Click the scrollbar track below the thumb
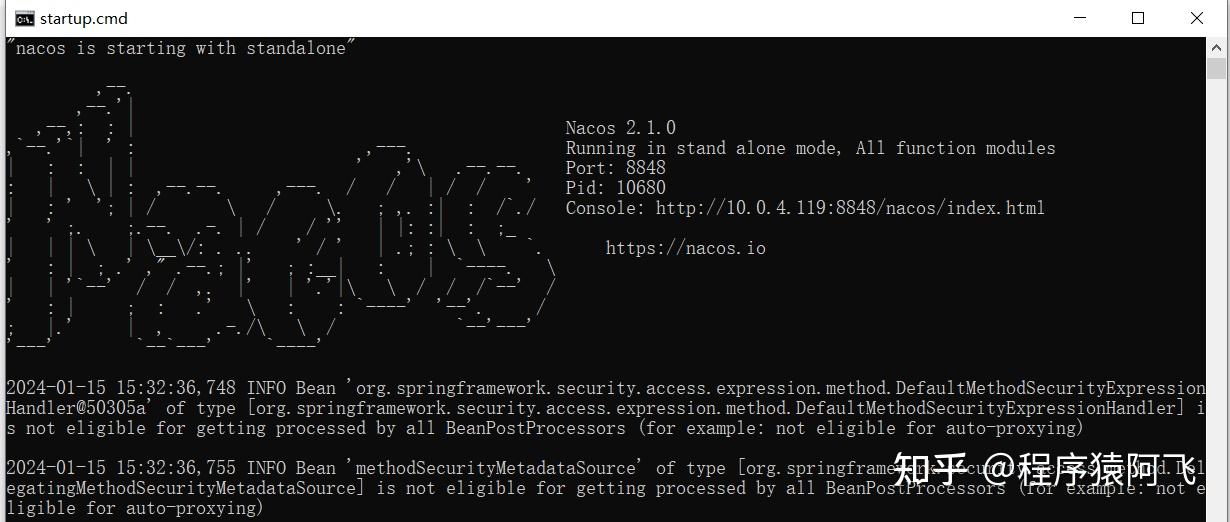Viewport: 1230px width, 522px height. pos(1216,300)
